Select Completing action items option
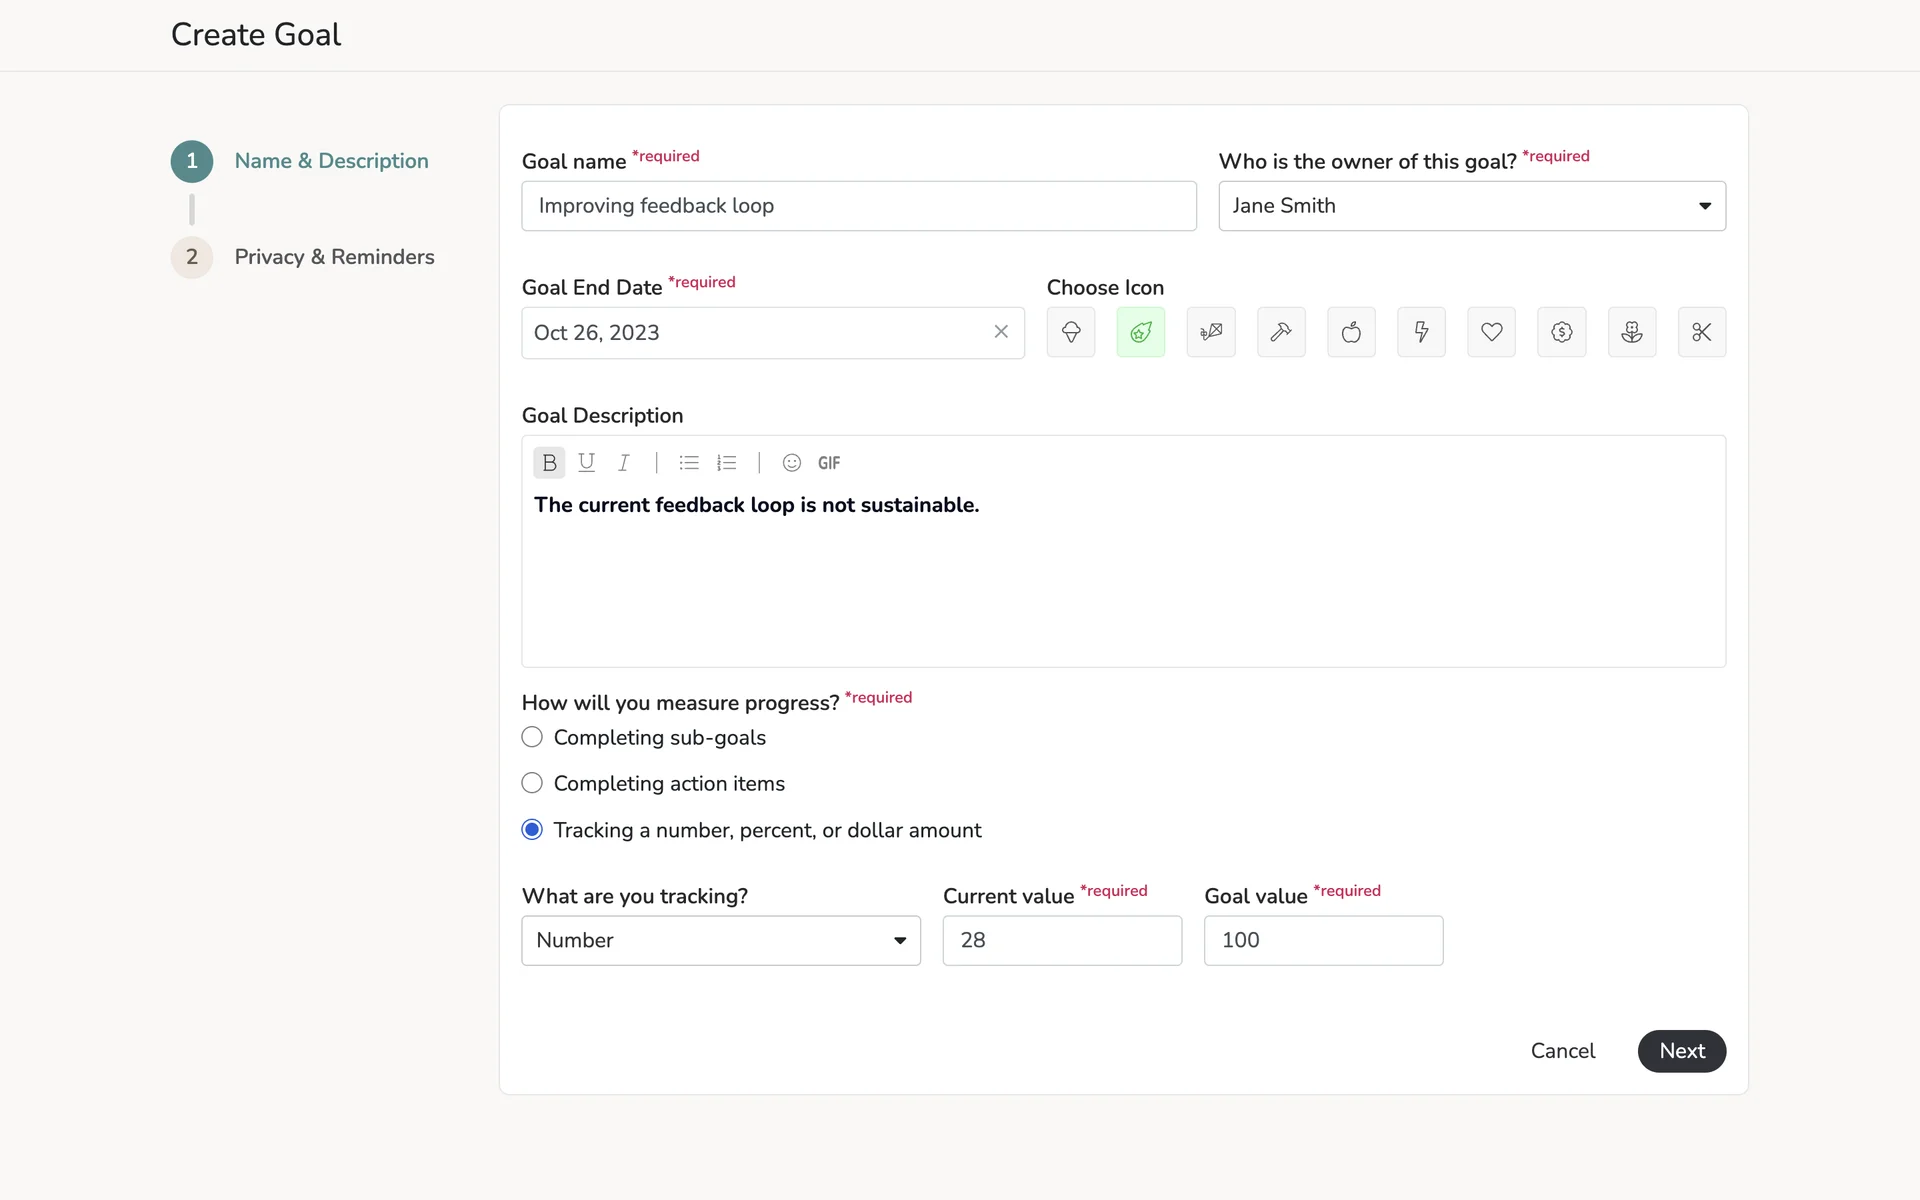 pos(532,784)
